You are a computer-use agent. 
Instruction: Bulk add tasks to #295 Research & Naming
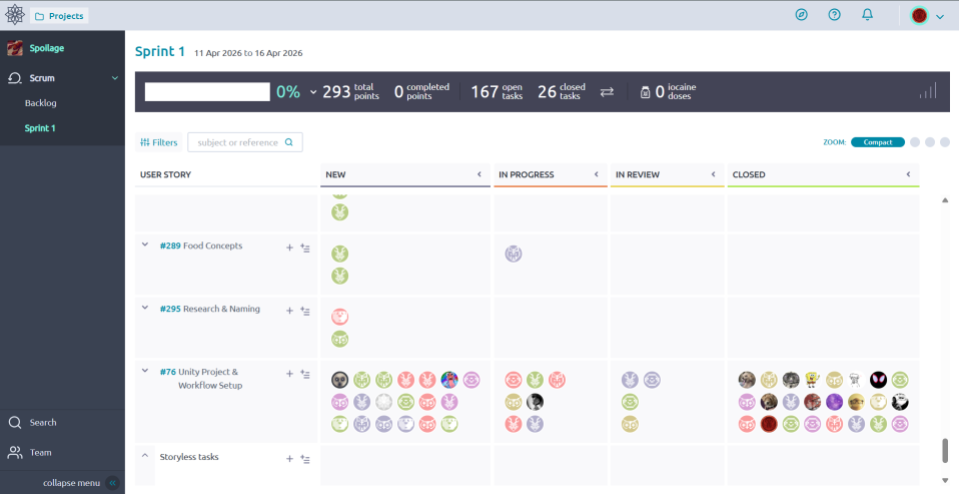point(305,310)
